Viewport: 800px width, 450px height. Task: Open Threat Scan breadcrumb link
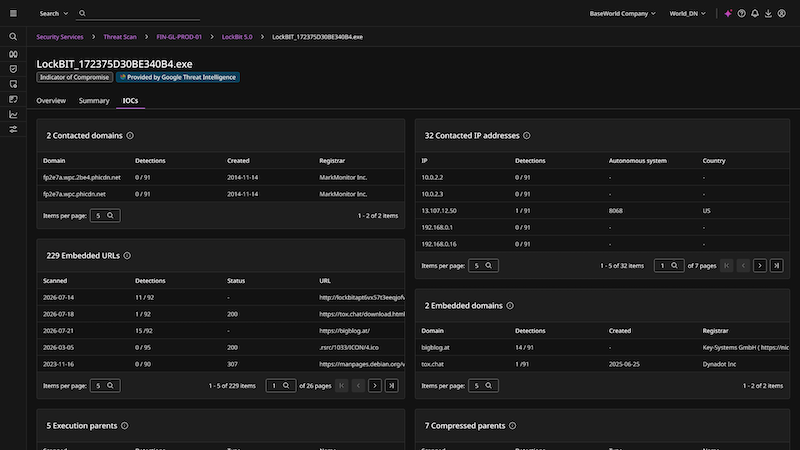tap(120, 37)
